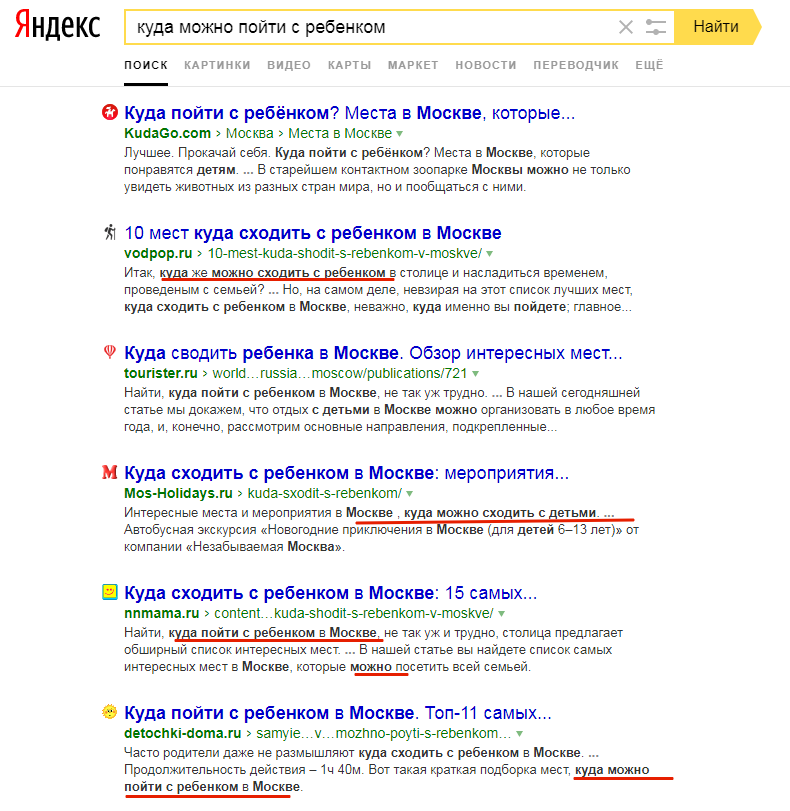
Task: Open result 'Куда сводить ребенка в Москве'
Action: click(373, 353)
